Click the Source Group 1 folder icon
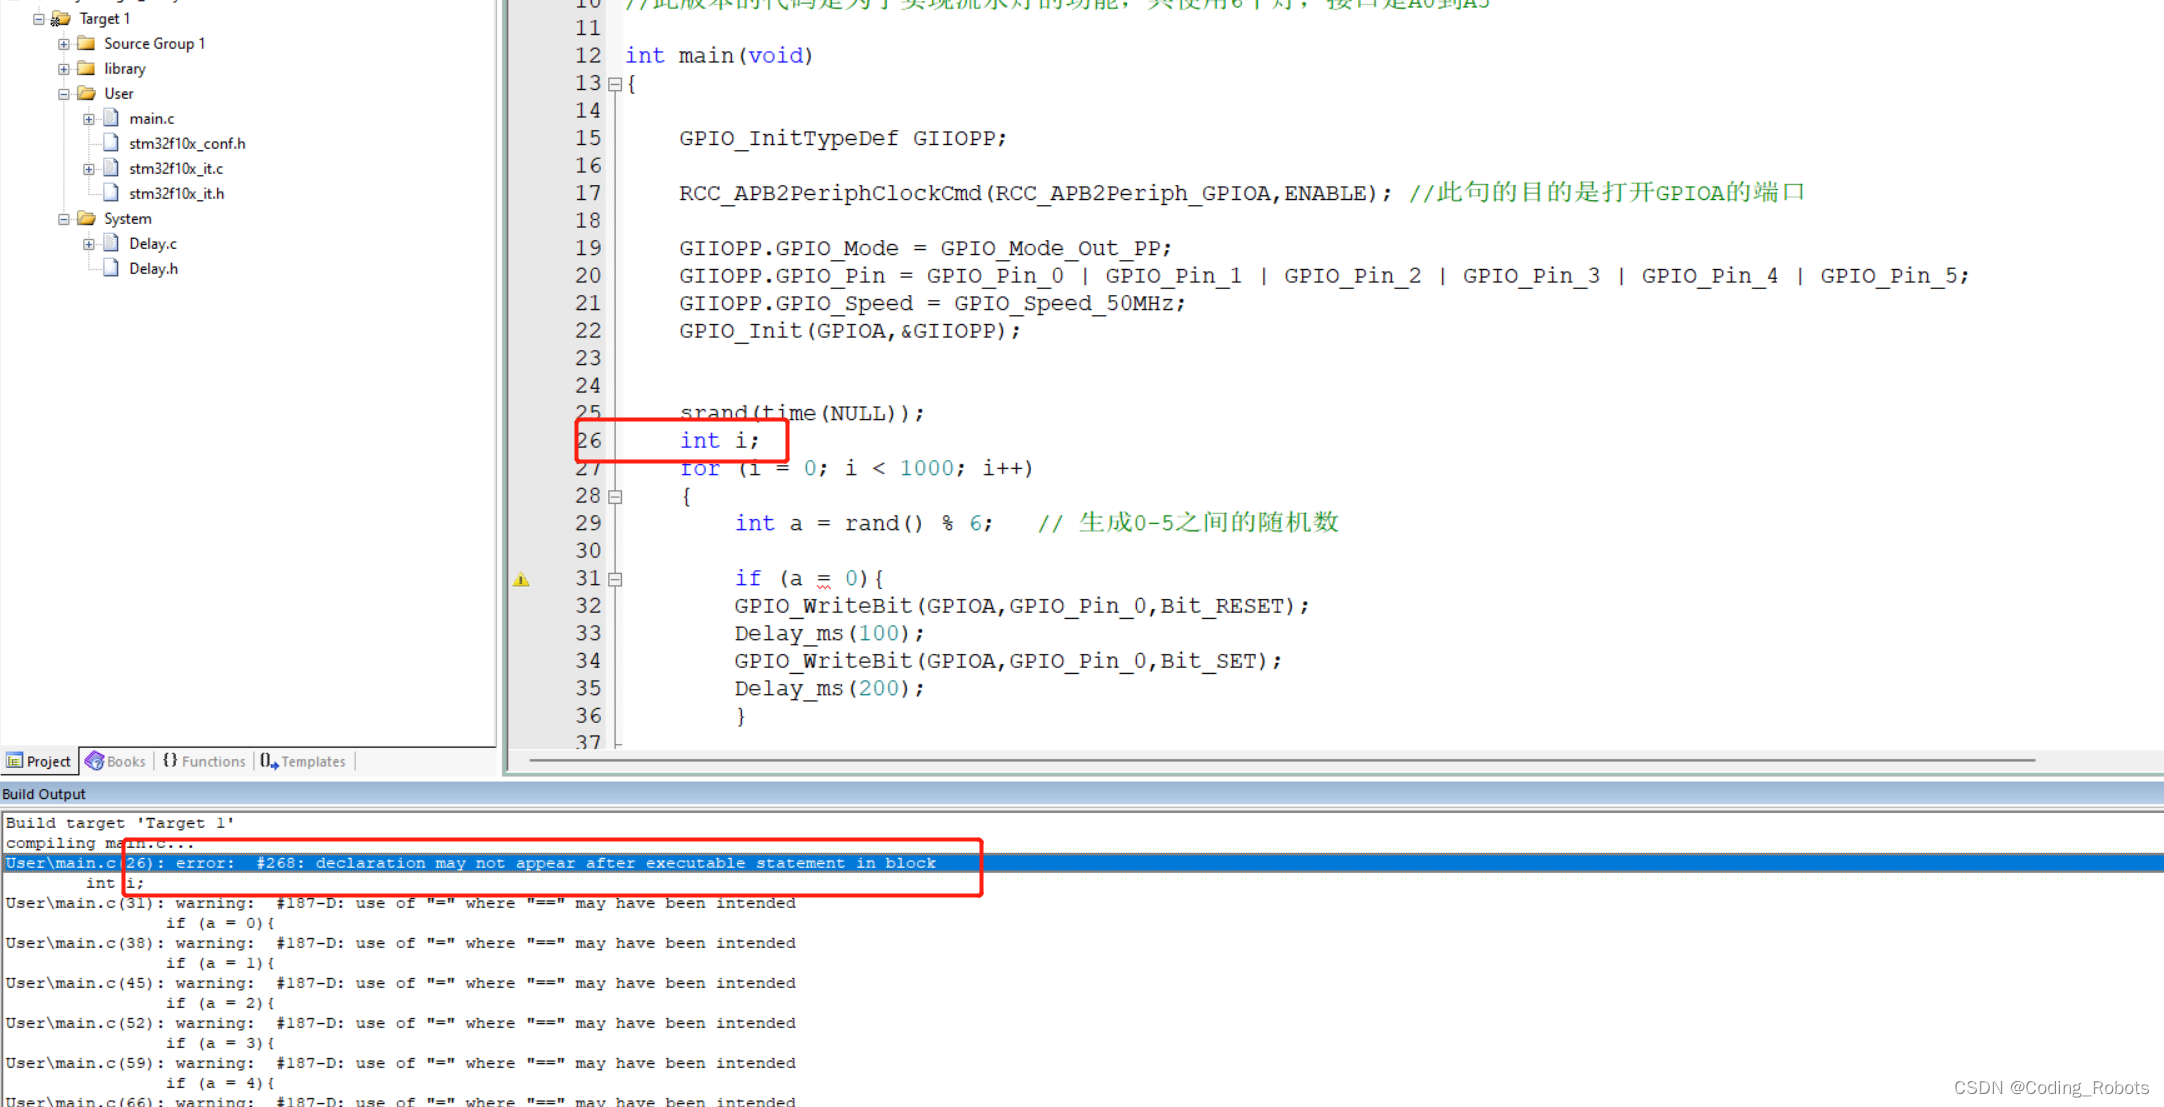The width and height of the screenshot is (2164, 1107). (x=86, y=43)
